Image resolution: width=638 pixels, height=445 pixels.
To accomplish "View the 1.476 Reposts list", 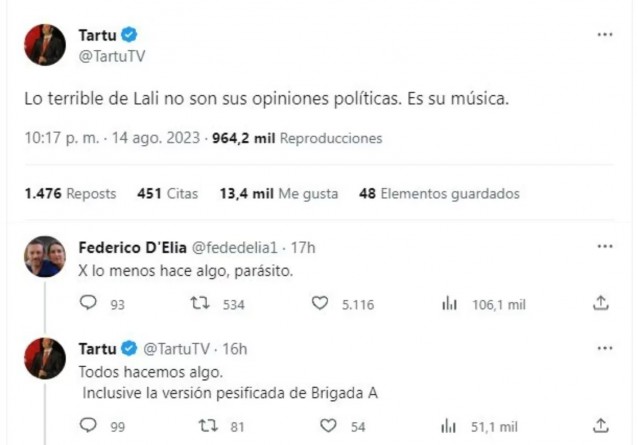I will click(70, 194).
